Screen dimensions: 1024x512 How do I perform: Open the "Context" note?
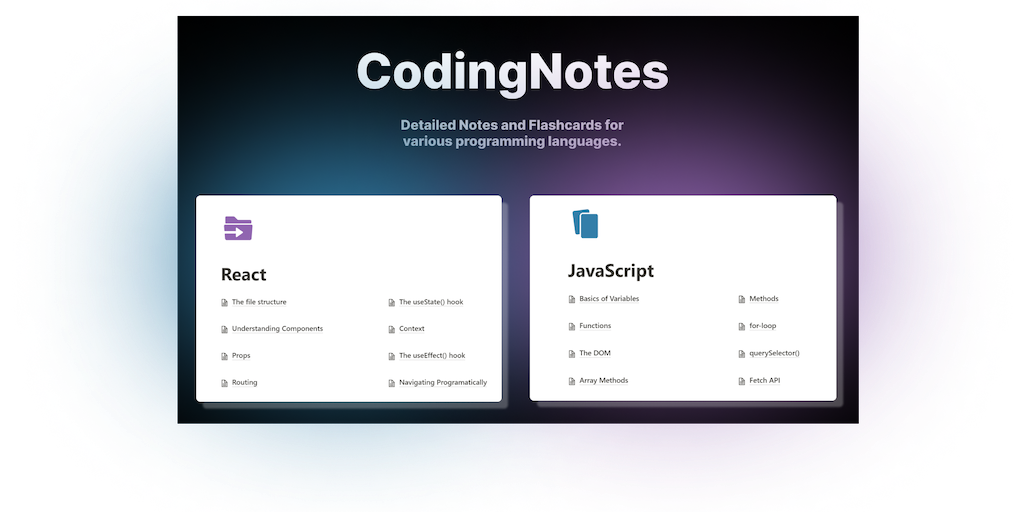pos(411,328)
